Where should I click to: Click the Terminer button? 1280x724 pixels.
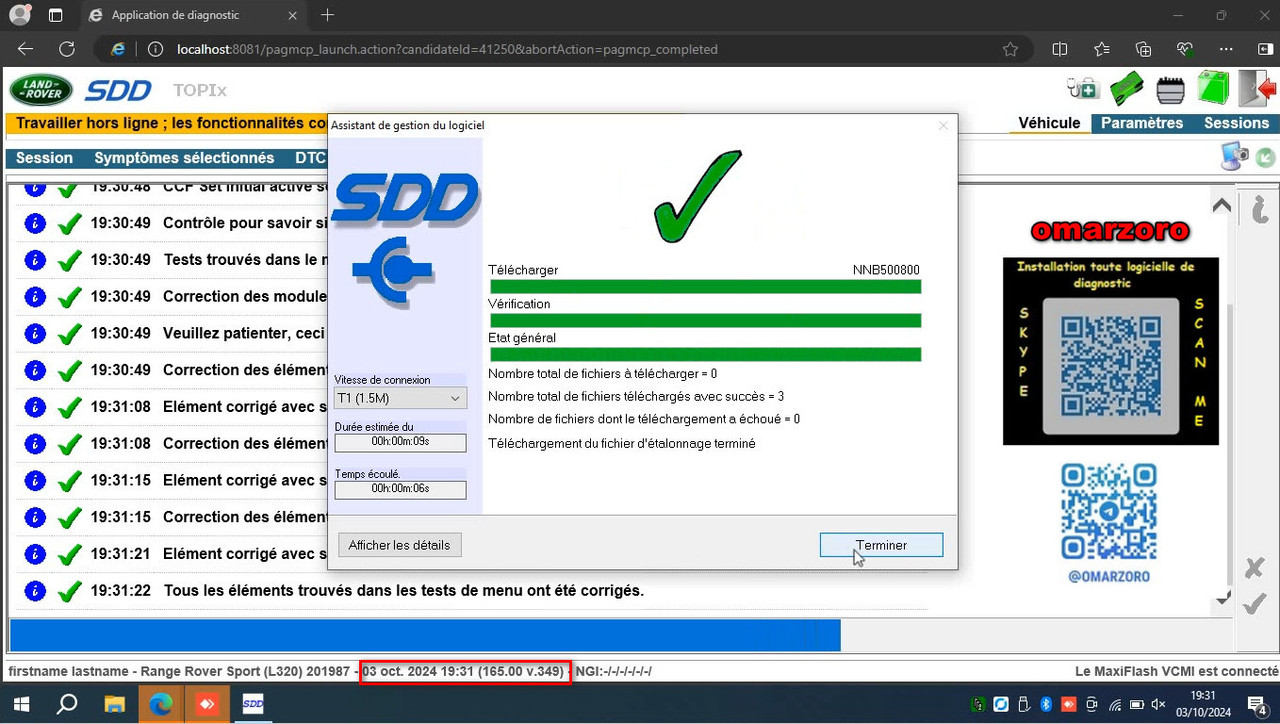(x=881, y=545)
